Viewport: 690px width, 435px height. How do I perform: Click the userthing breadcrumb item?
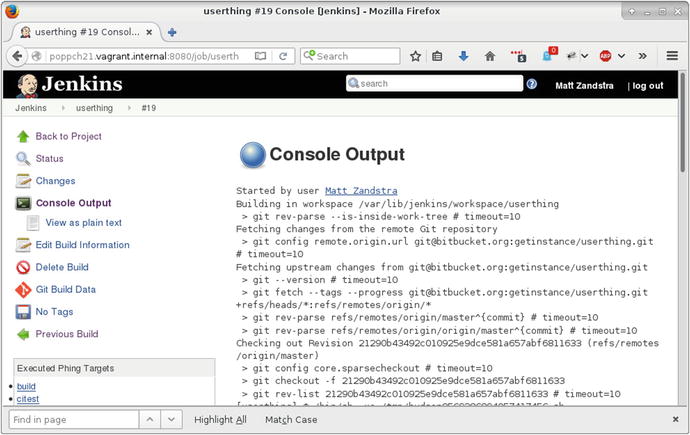point(94,108)
